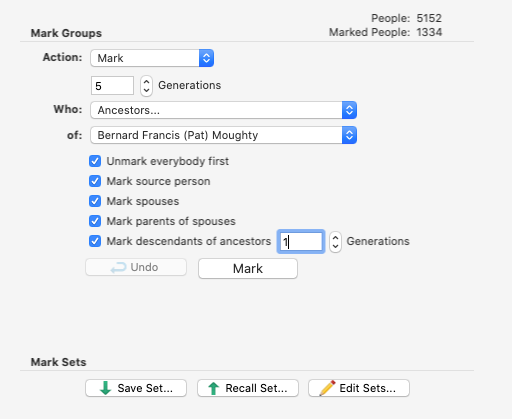Click the People count 5152
The image size is (512, 419).
[429, 18]
